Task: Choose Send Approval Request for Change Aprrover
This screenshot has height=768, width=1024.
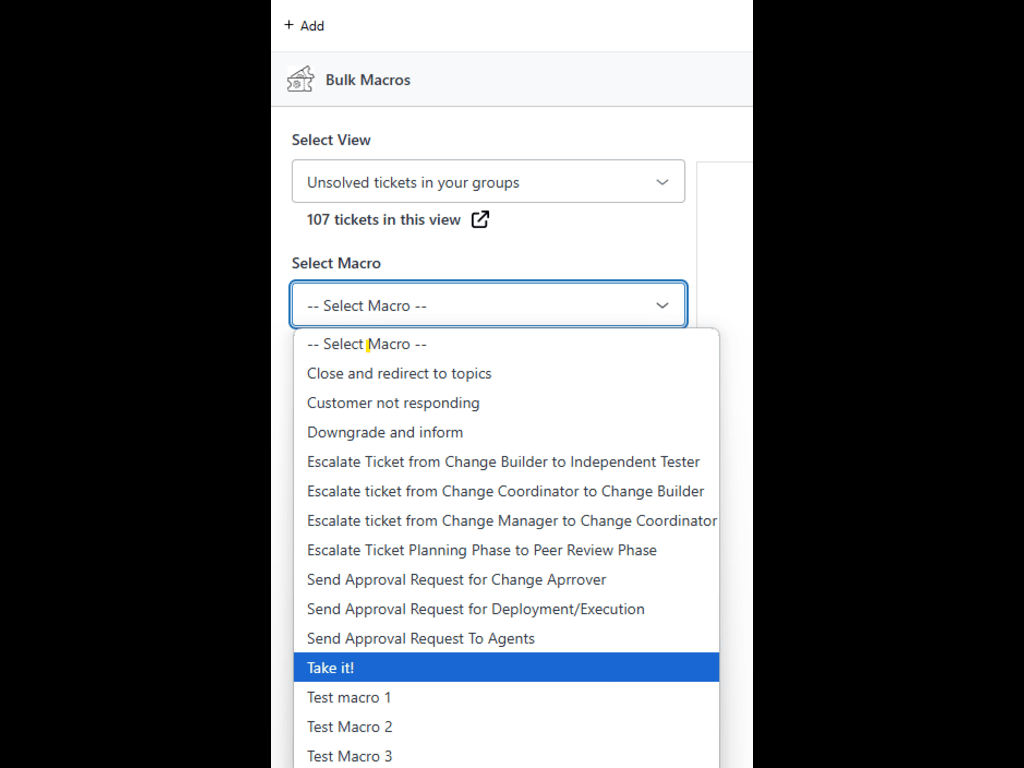Action: click(456, 579)
